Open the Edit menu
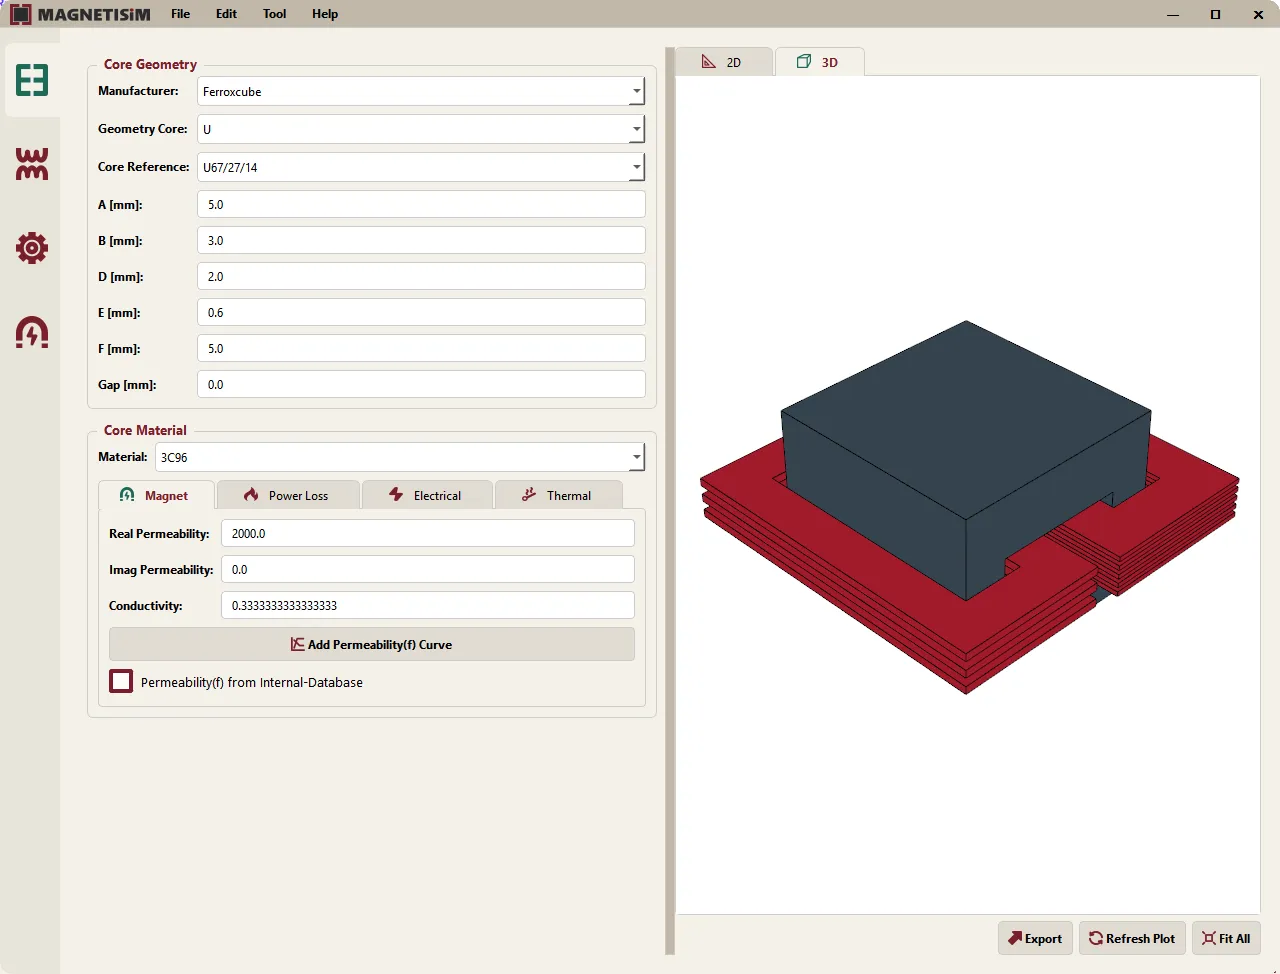This screenshot has width=1280, height=974. pyautogui.click(x=226, y=14)
